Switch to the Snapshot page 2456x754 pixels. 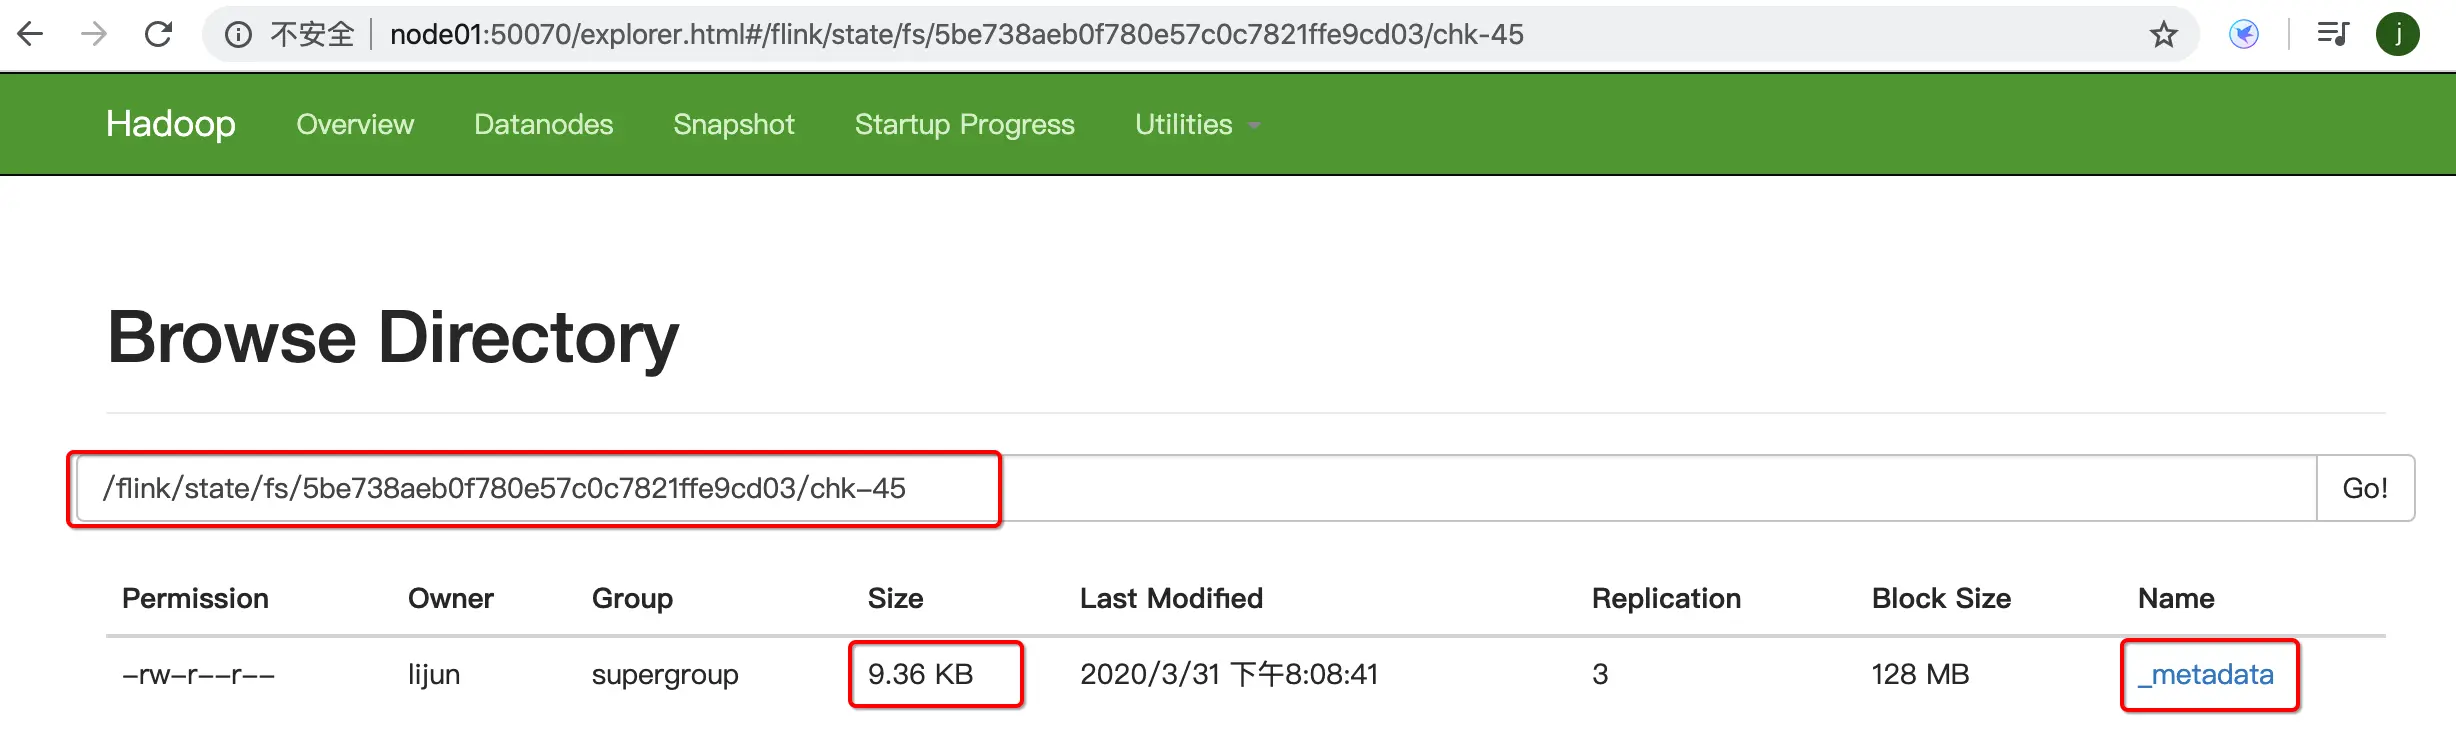733,125
